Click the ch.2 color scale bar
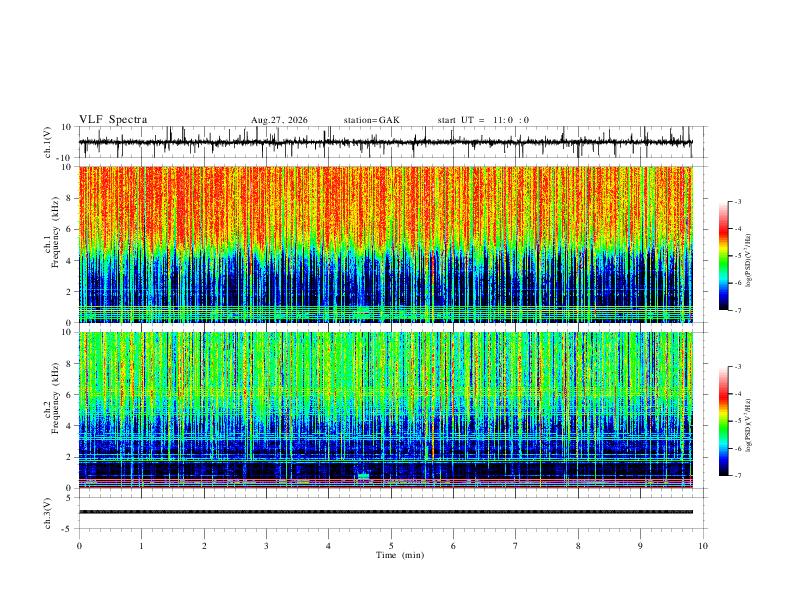This screenshot has height=612, width=792. coord(724,421)
